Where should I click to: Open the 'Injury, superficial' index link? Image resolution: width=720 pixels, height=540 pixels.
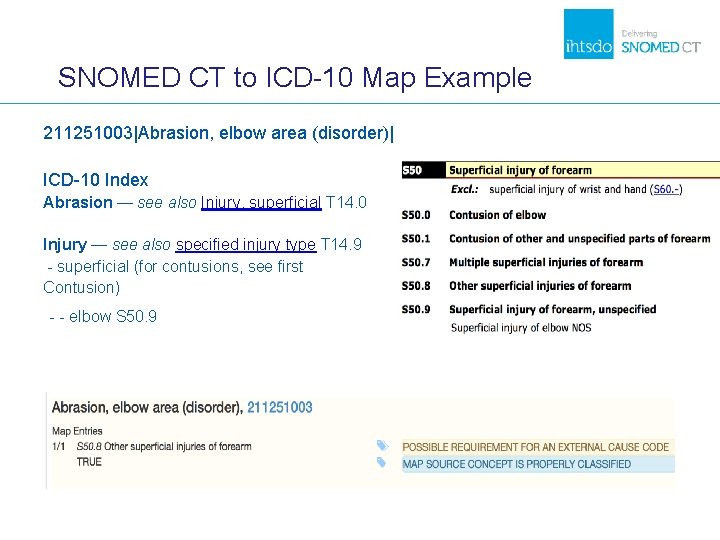coord(261,202)
